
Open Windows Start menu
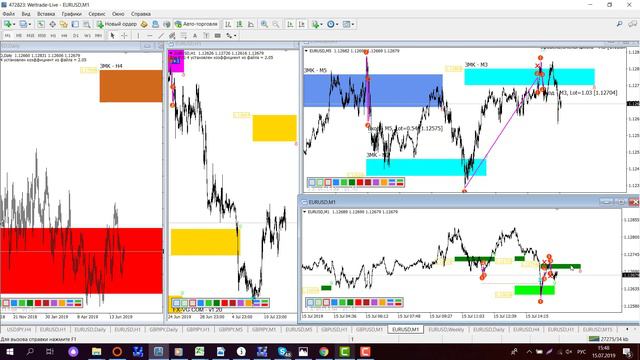pos(10,351)
